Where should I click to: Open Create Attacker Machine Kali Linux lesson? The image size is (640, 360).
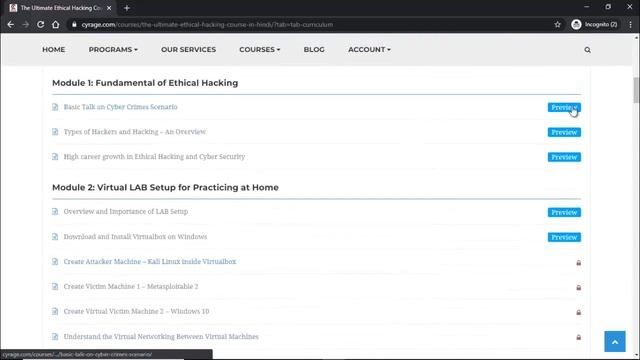point(150,262)
